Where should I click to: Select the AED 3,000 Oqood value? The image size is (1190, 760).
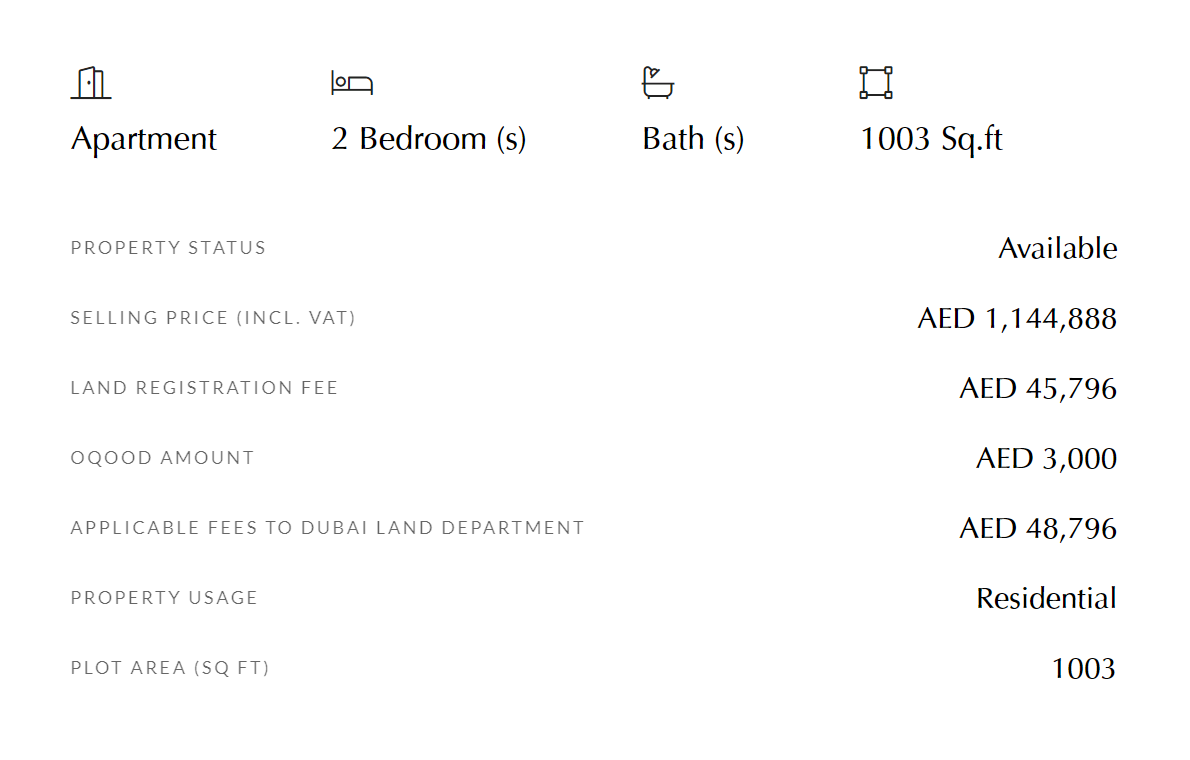coord(1047,459)
